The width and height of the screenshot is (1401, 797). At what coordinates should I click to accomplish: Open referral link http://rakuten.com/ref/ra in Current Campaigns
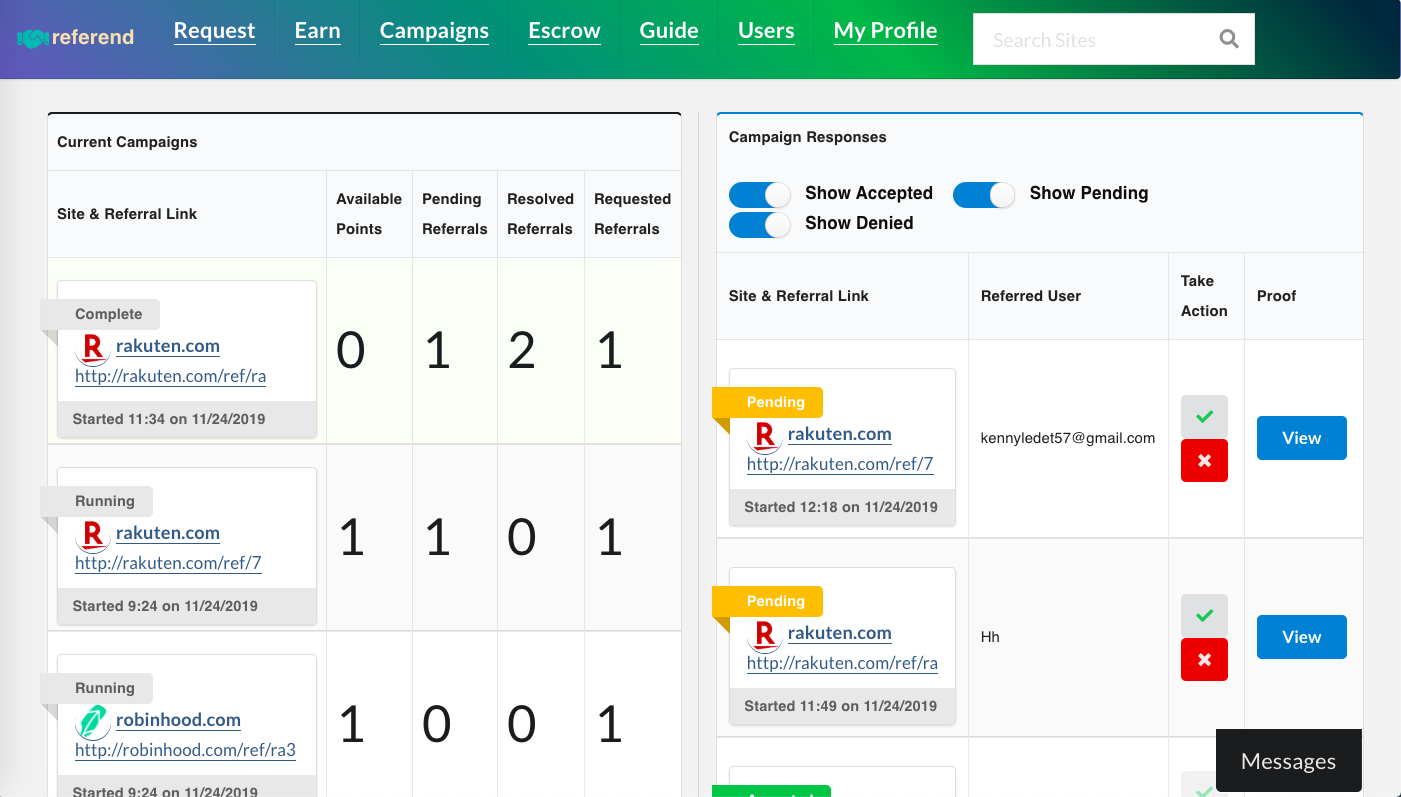coord(170,377)
